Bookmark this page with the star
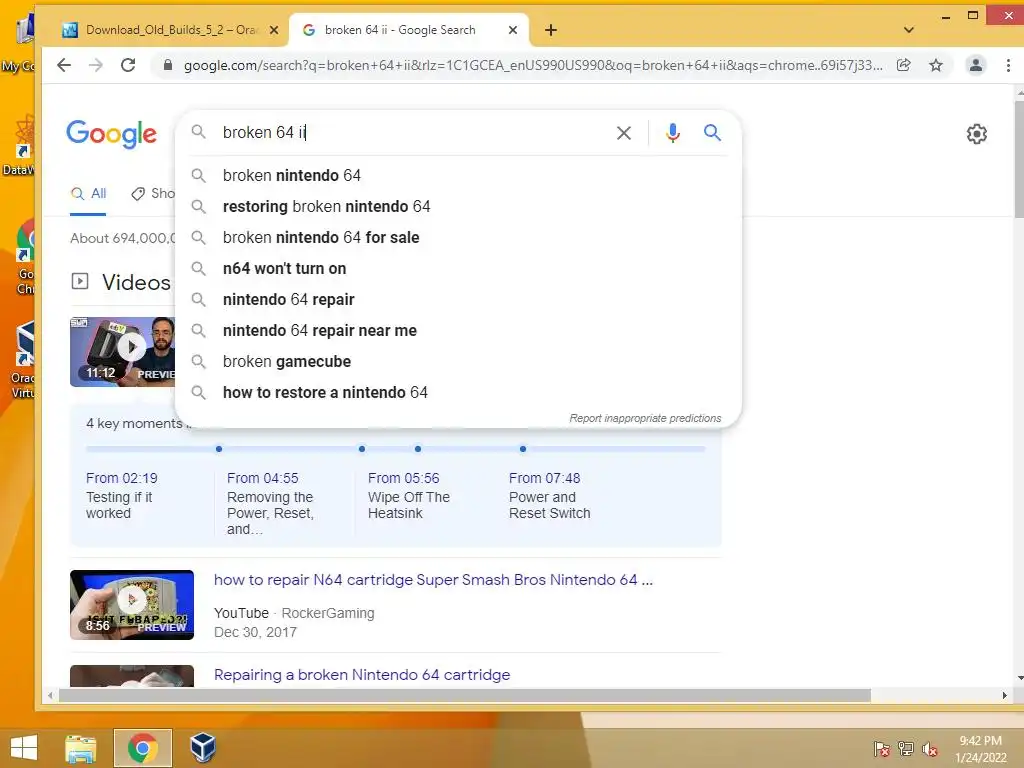 click(936, 65)
